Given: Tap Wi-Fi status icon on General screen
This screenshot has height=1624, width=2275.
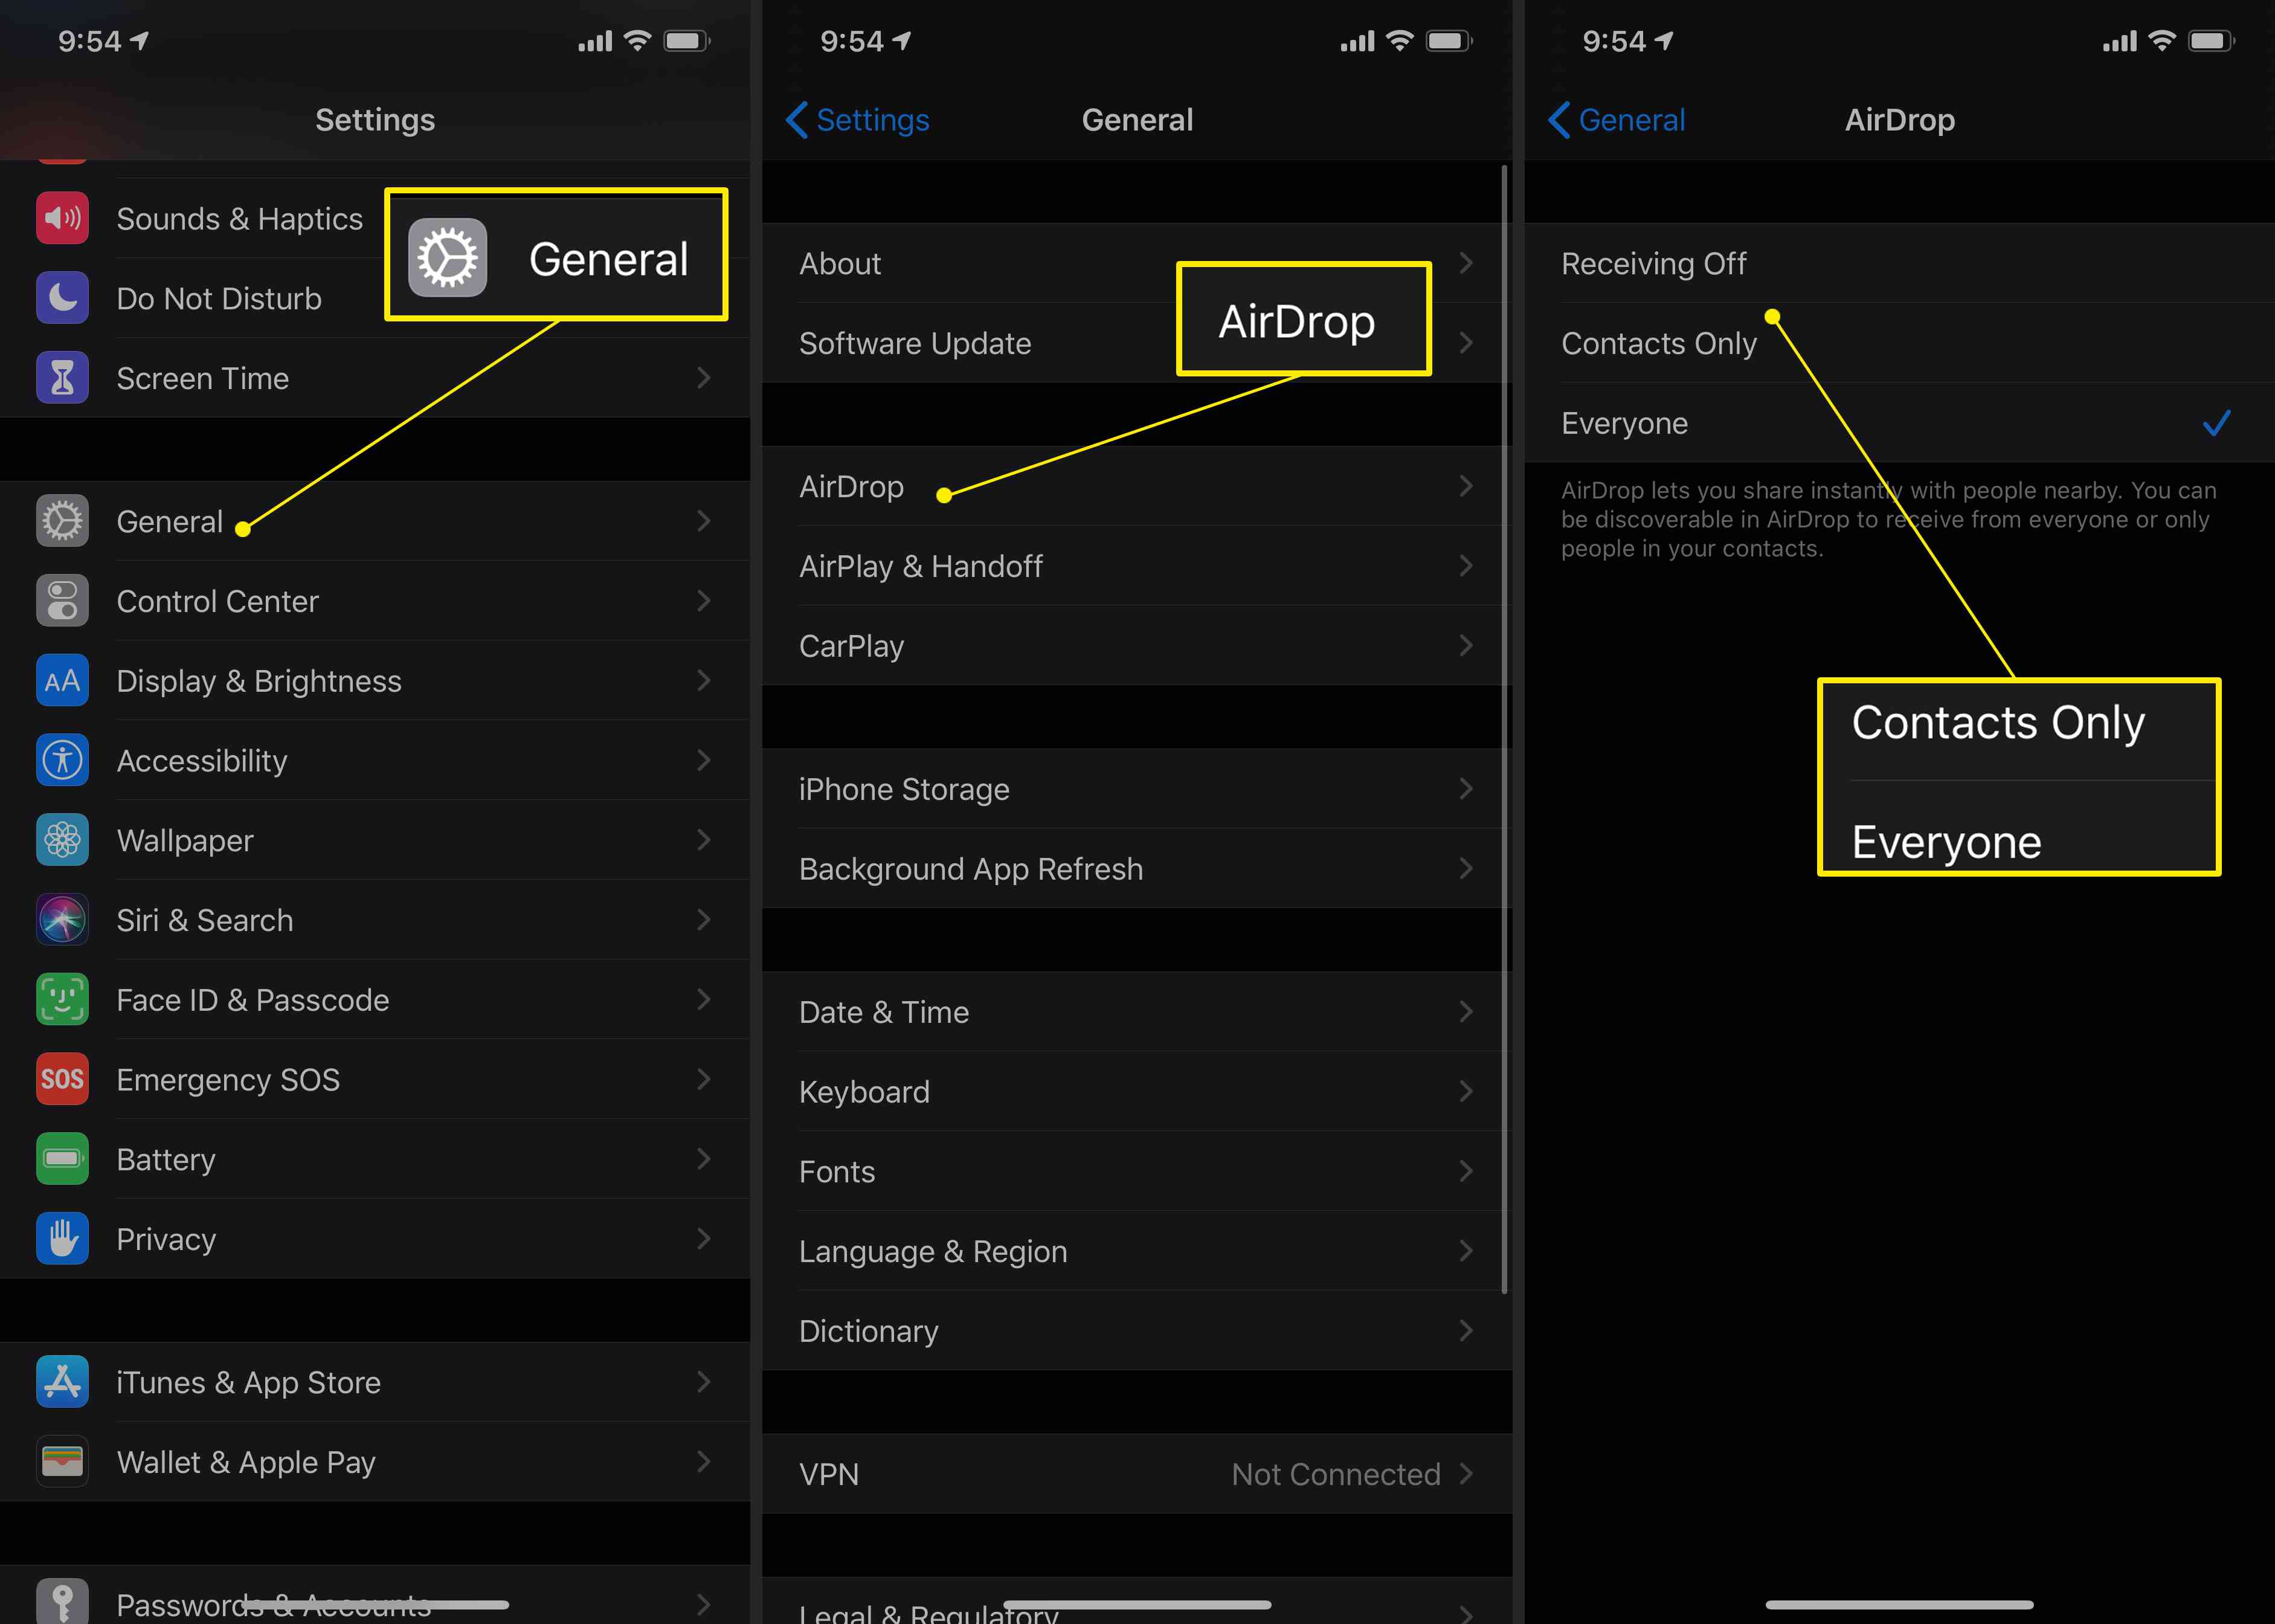Looking at the screenshot, I should tap(1400, 41).
